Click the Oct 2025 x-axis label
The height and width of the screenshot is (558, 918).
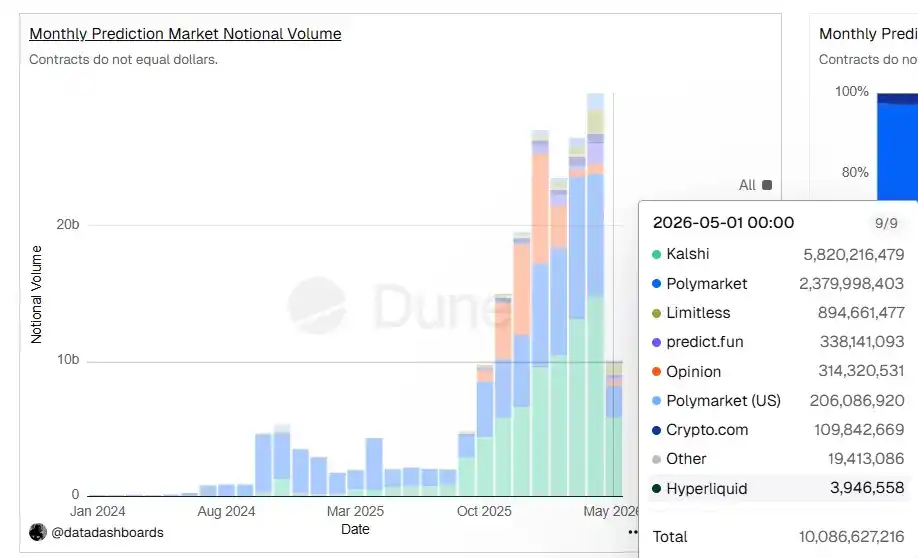[484, 511]
